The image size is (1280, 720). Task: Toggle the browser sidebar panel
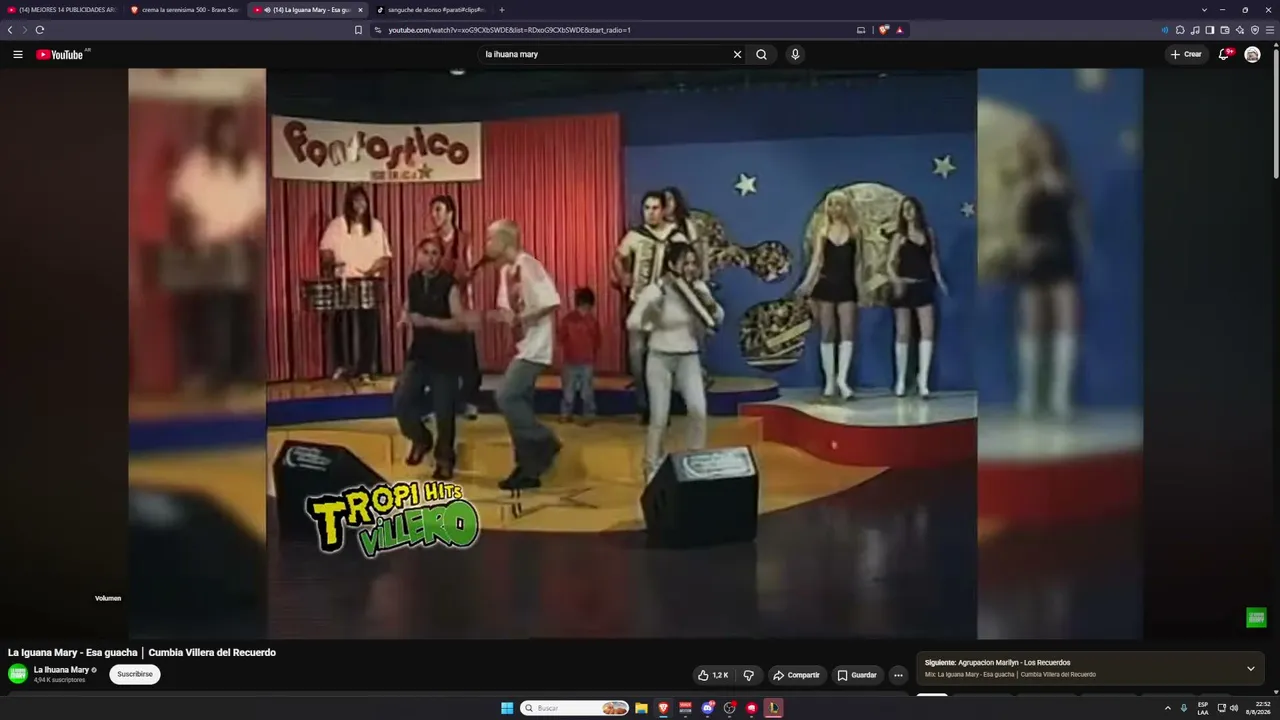[1210, 30]
